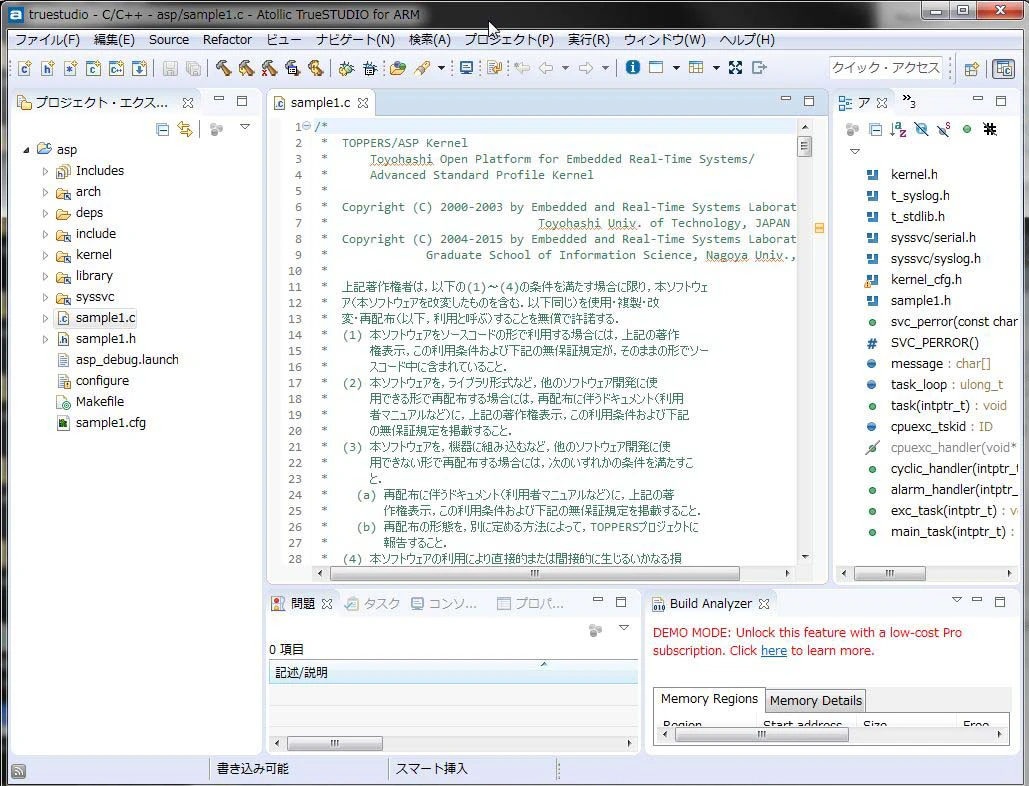Viewport: 1029px width, 786px height.
Task: Collapse all in Project Explorer
Action: click(163, 129)
